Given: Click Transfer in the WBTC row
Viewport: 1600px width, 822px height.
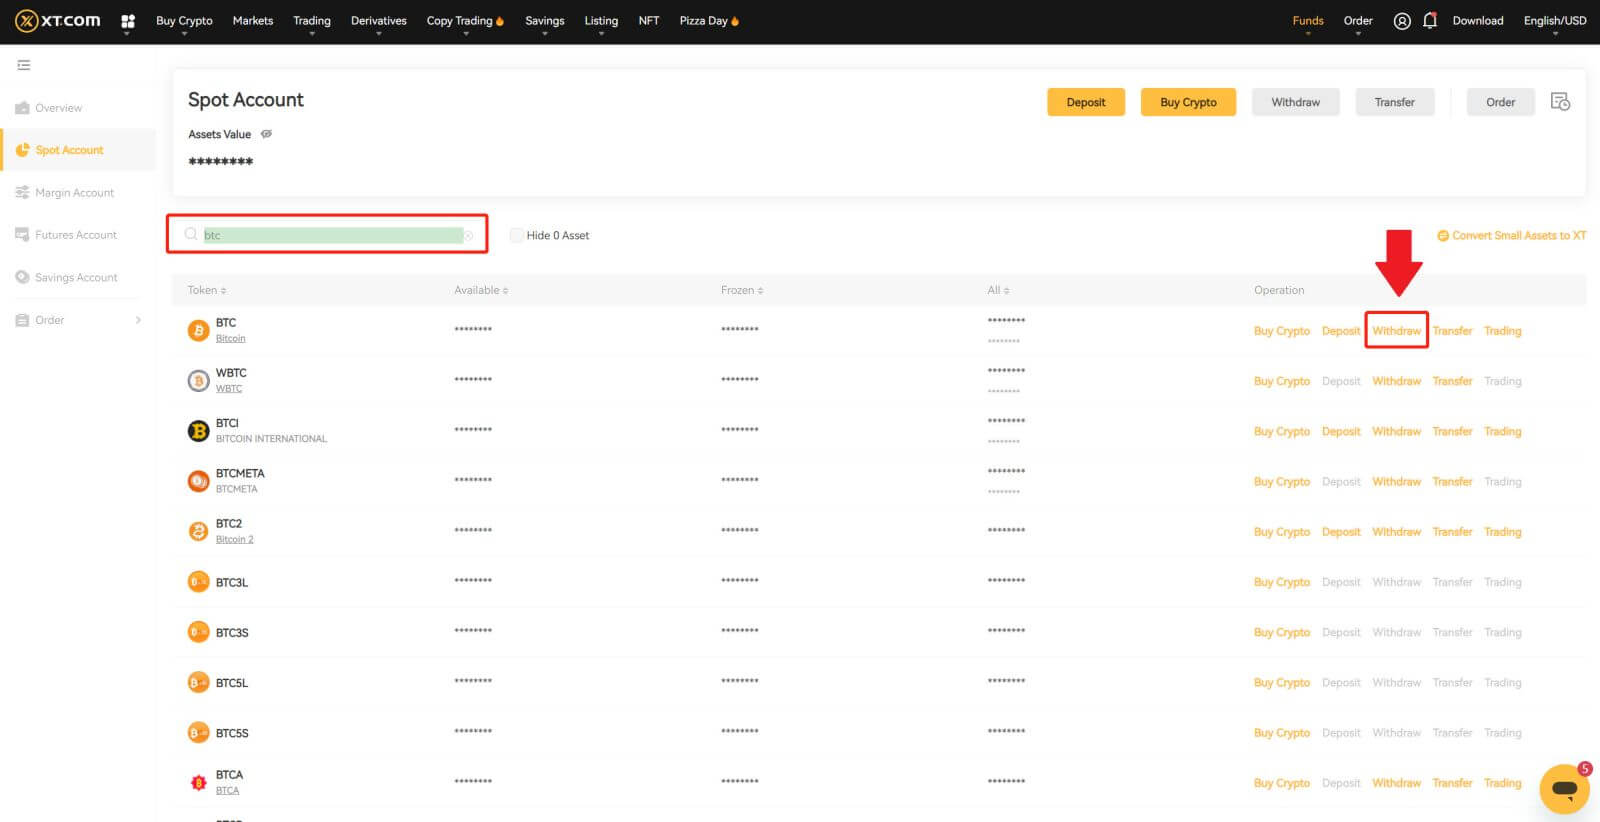Looking at the screenshot, I should (x=1452, y=381).
